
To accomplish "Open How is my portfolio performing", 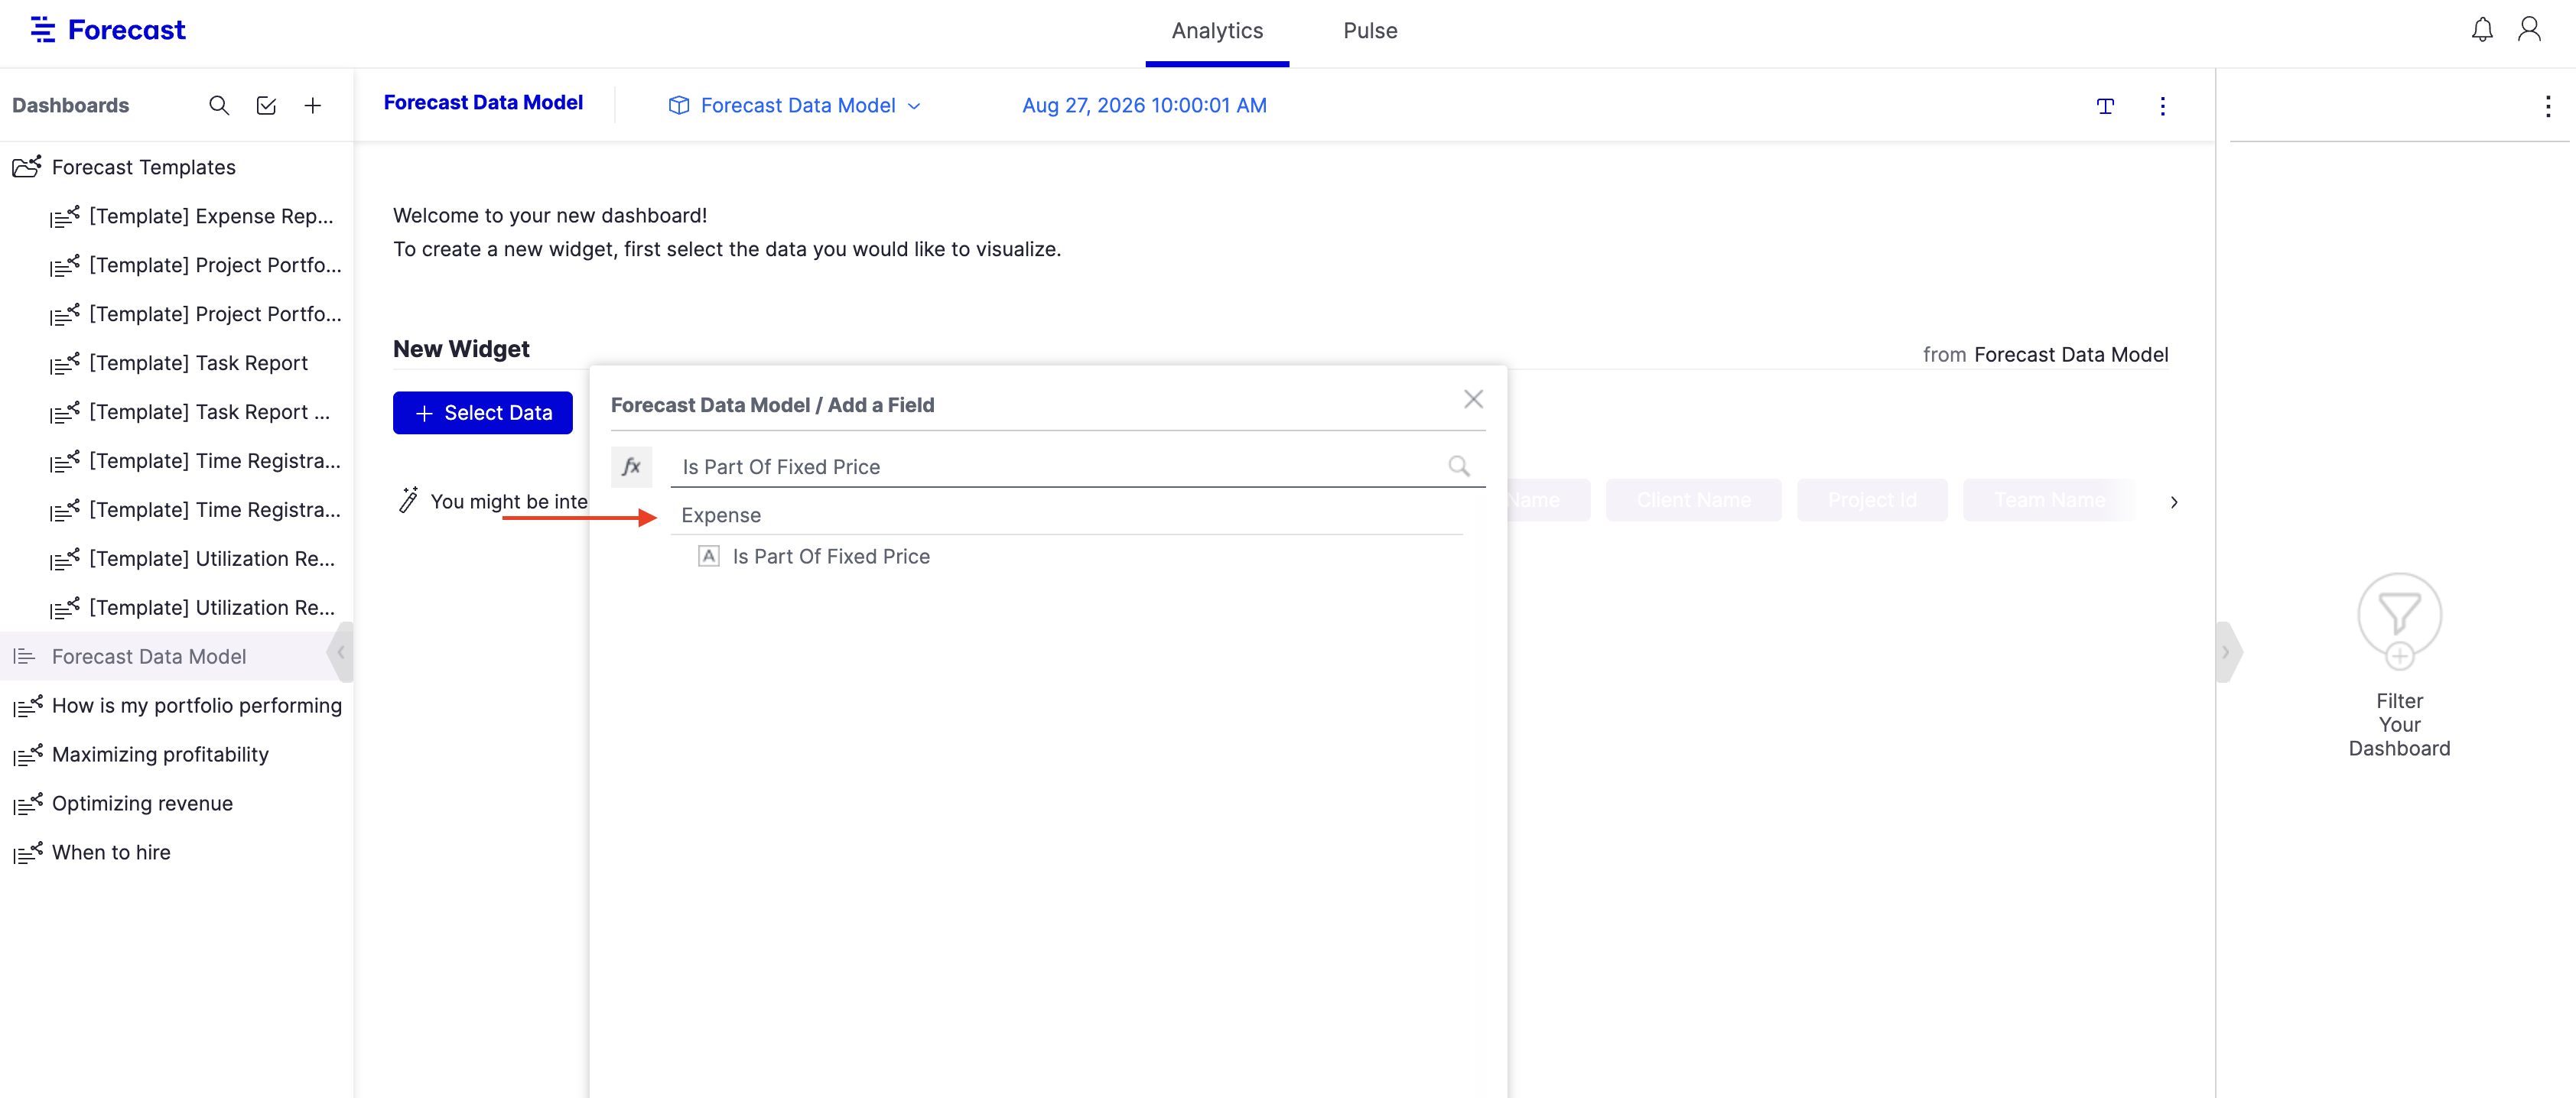I will pos(197,705).
